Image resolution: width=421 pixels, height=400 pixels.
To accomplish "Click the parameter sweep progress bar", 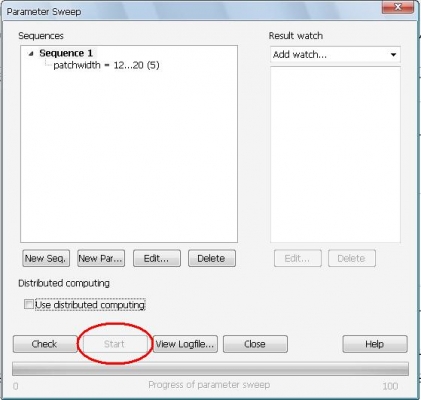I will click(210, 369).
